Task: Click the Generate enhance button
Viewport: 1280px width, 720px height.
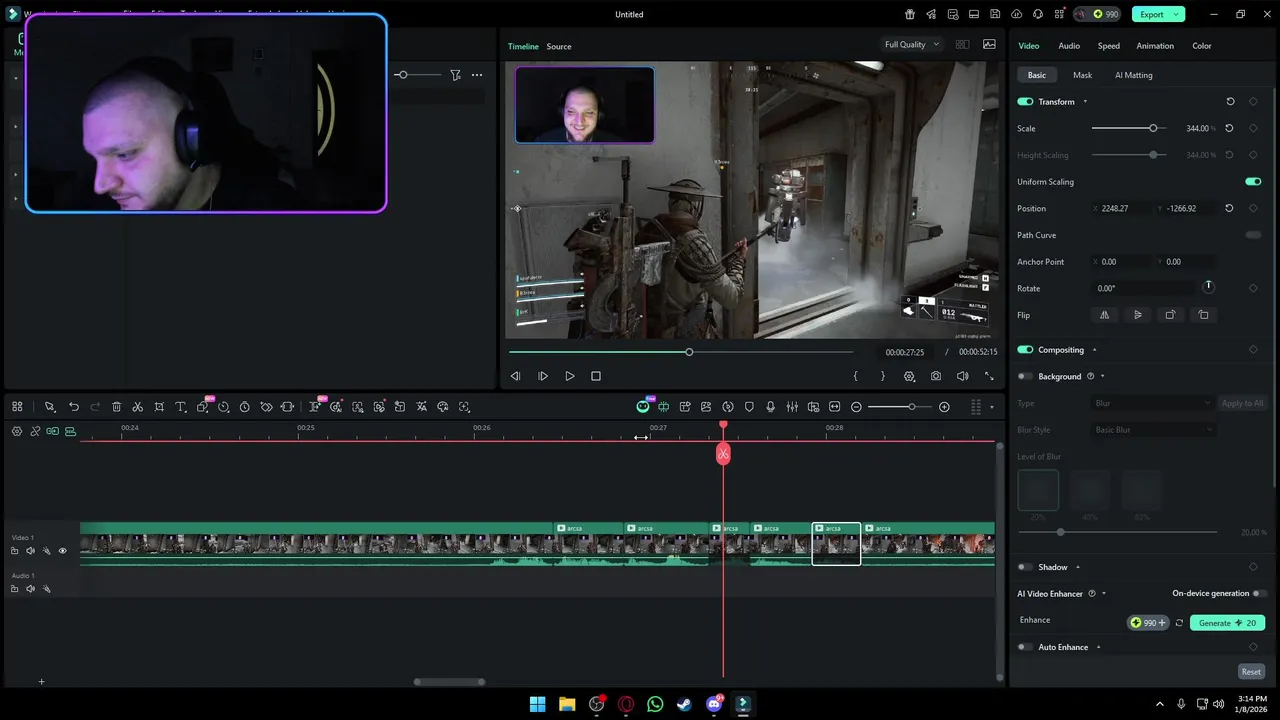Action: click(1227, 623)
